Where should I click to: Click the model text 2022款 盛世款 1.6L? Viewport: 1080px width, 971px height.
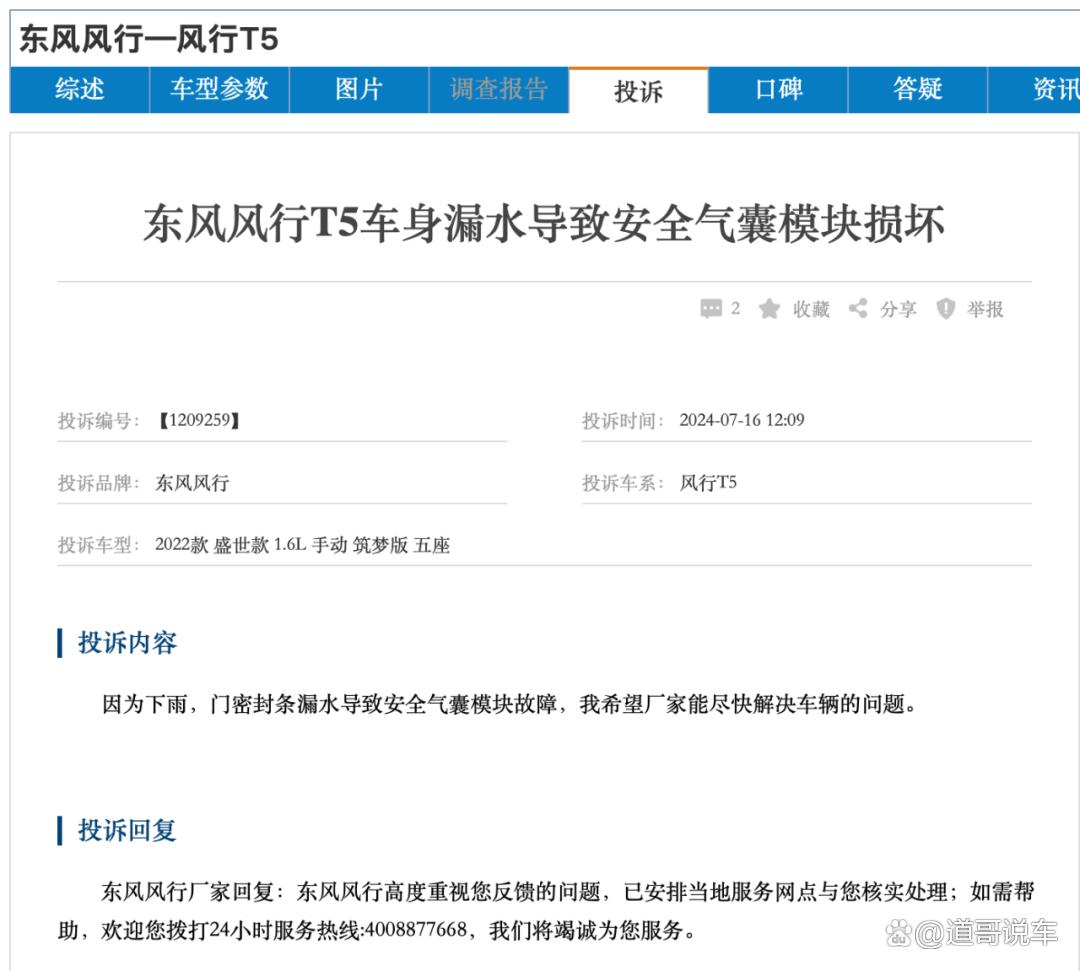click(x=230, y=545)
